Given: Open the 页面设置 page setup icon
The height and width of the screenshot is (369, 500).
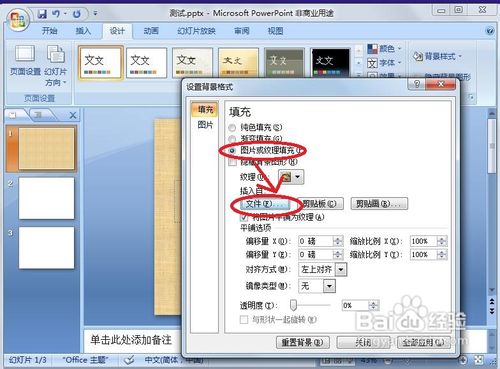Looking at the screenshot, I should pos(25,54).
